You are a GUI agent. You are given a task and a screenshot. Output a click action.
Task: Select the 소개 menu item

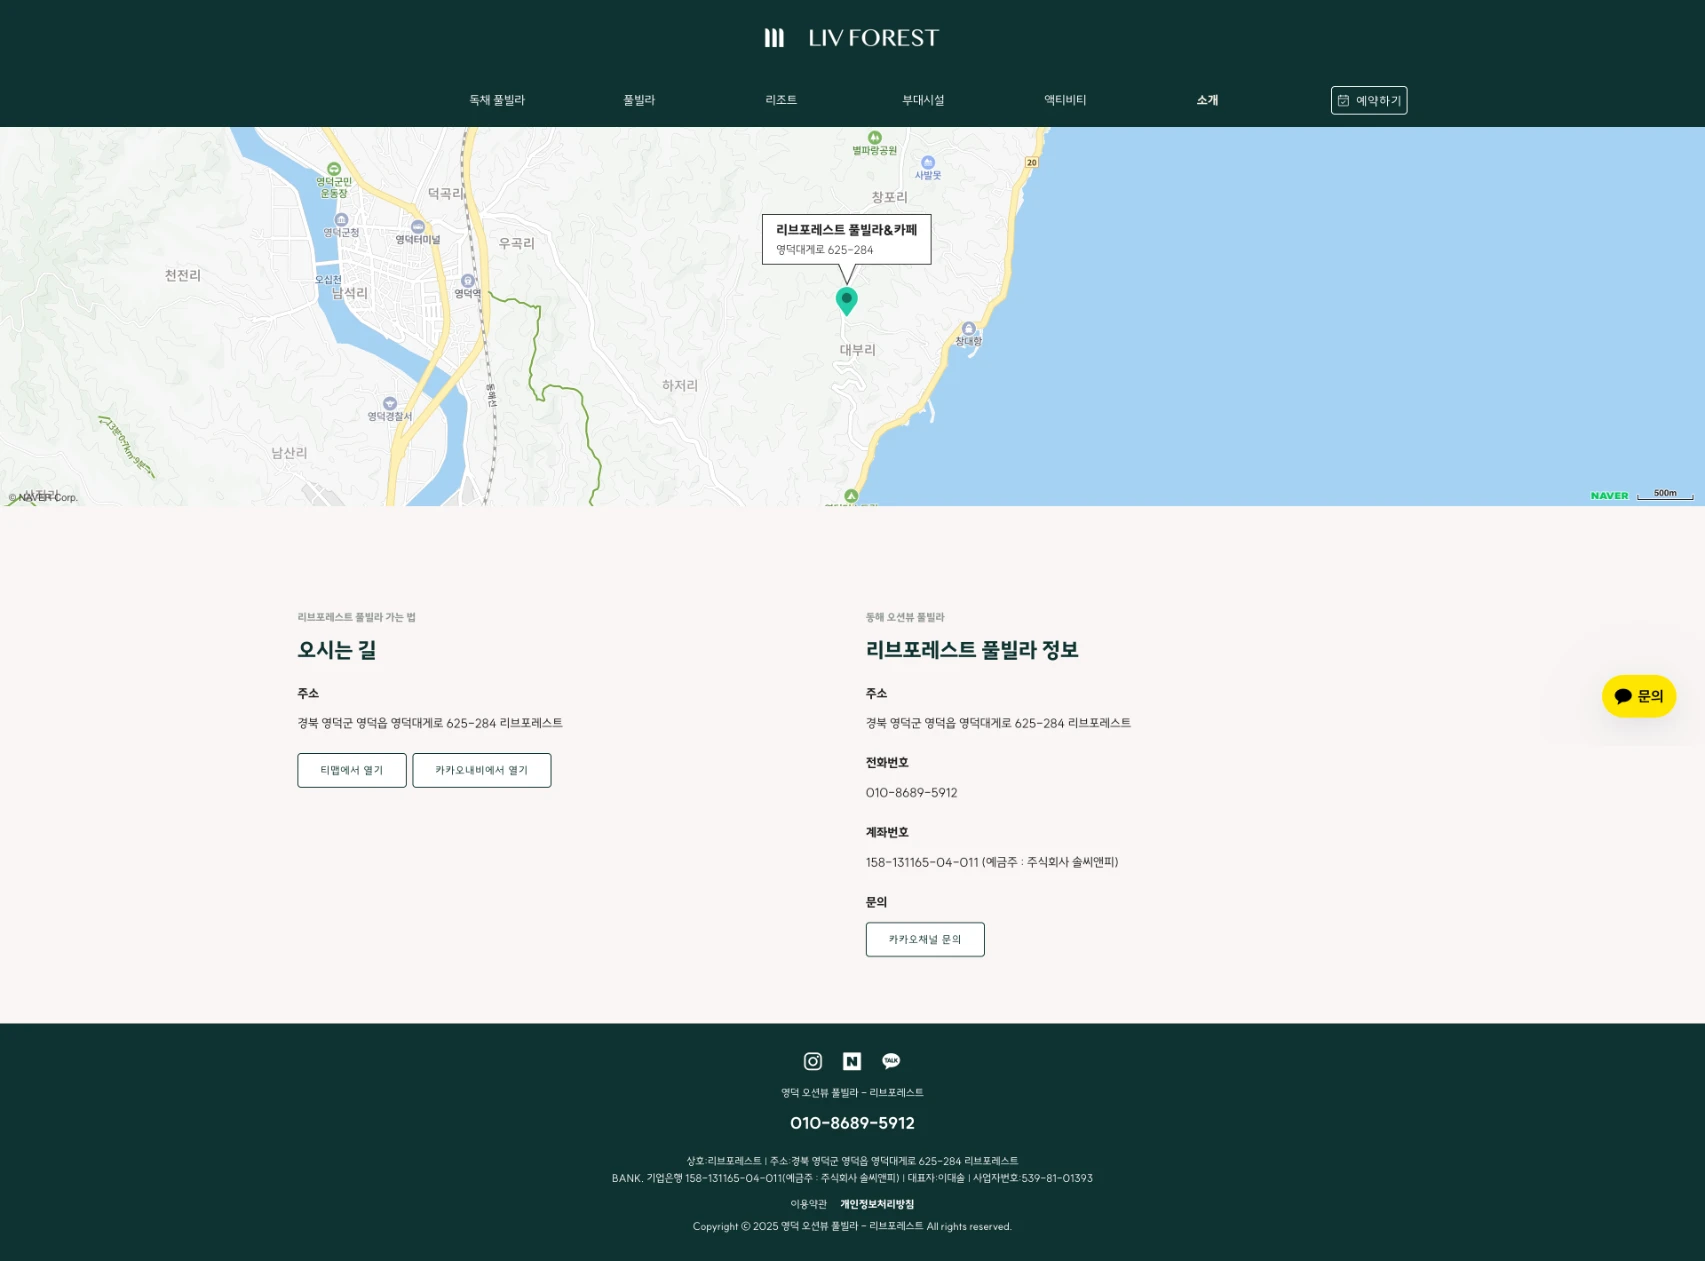pyautogui.click(x=1207, y=100)
